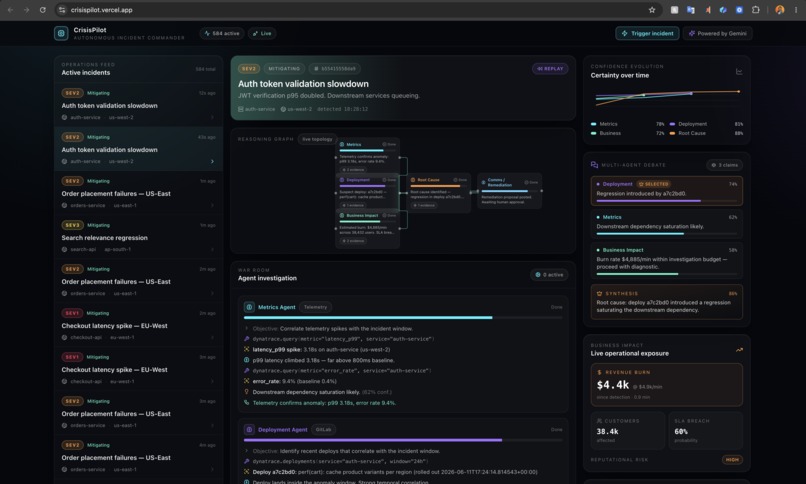Click the Metrics Agent icon in War Room
Image resolution: width=806 pixels, height=484 pixels.
(249, 307)
